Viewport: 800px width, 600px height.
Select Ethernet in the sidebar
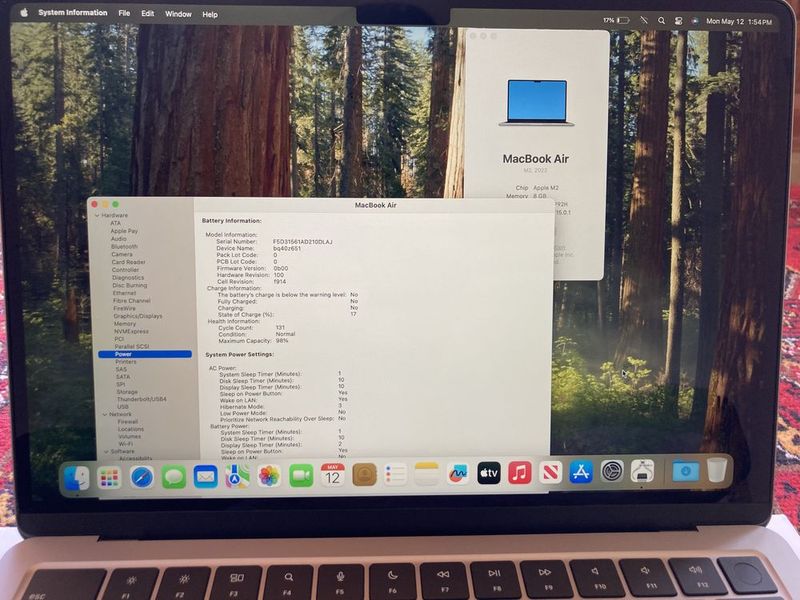(x=124, y=293)
